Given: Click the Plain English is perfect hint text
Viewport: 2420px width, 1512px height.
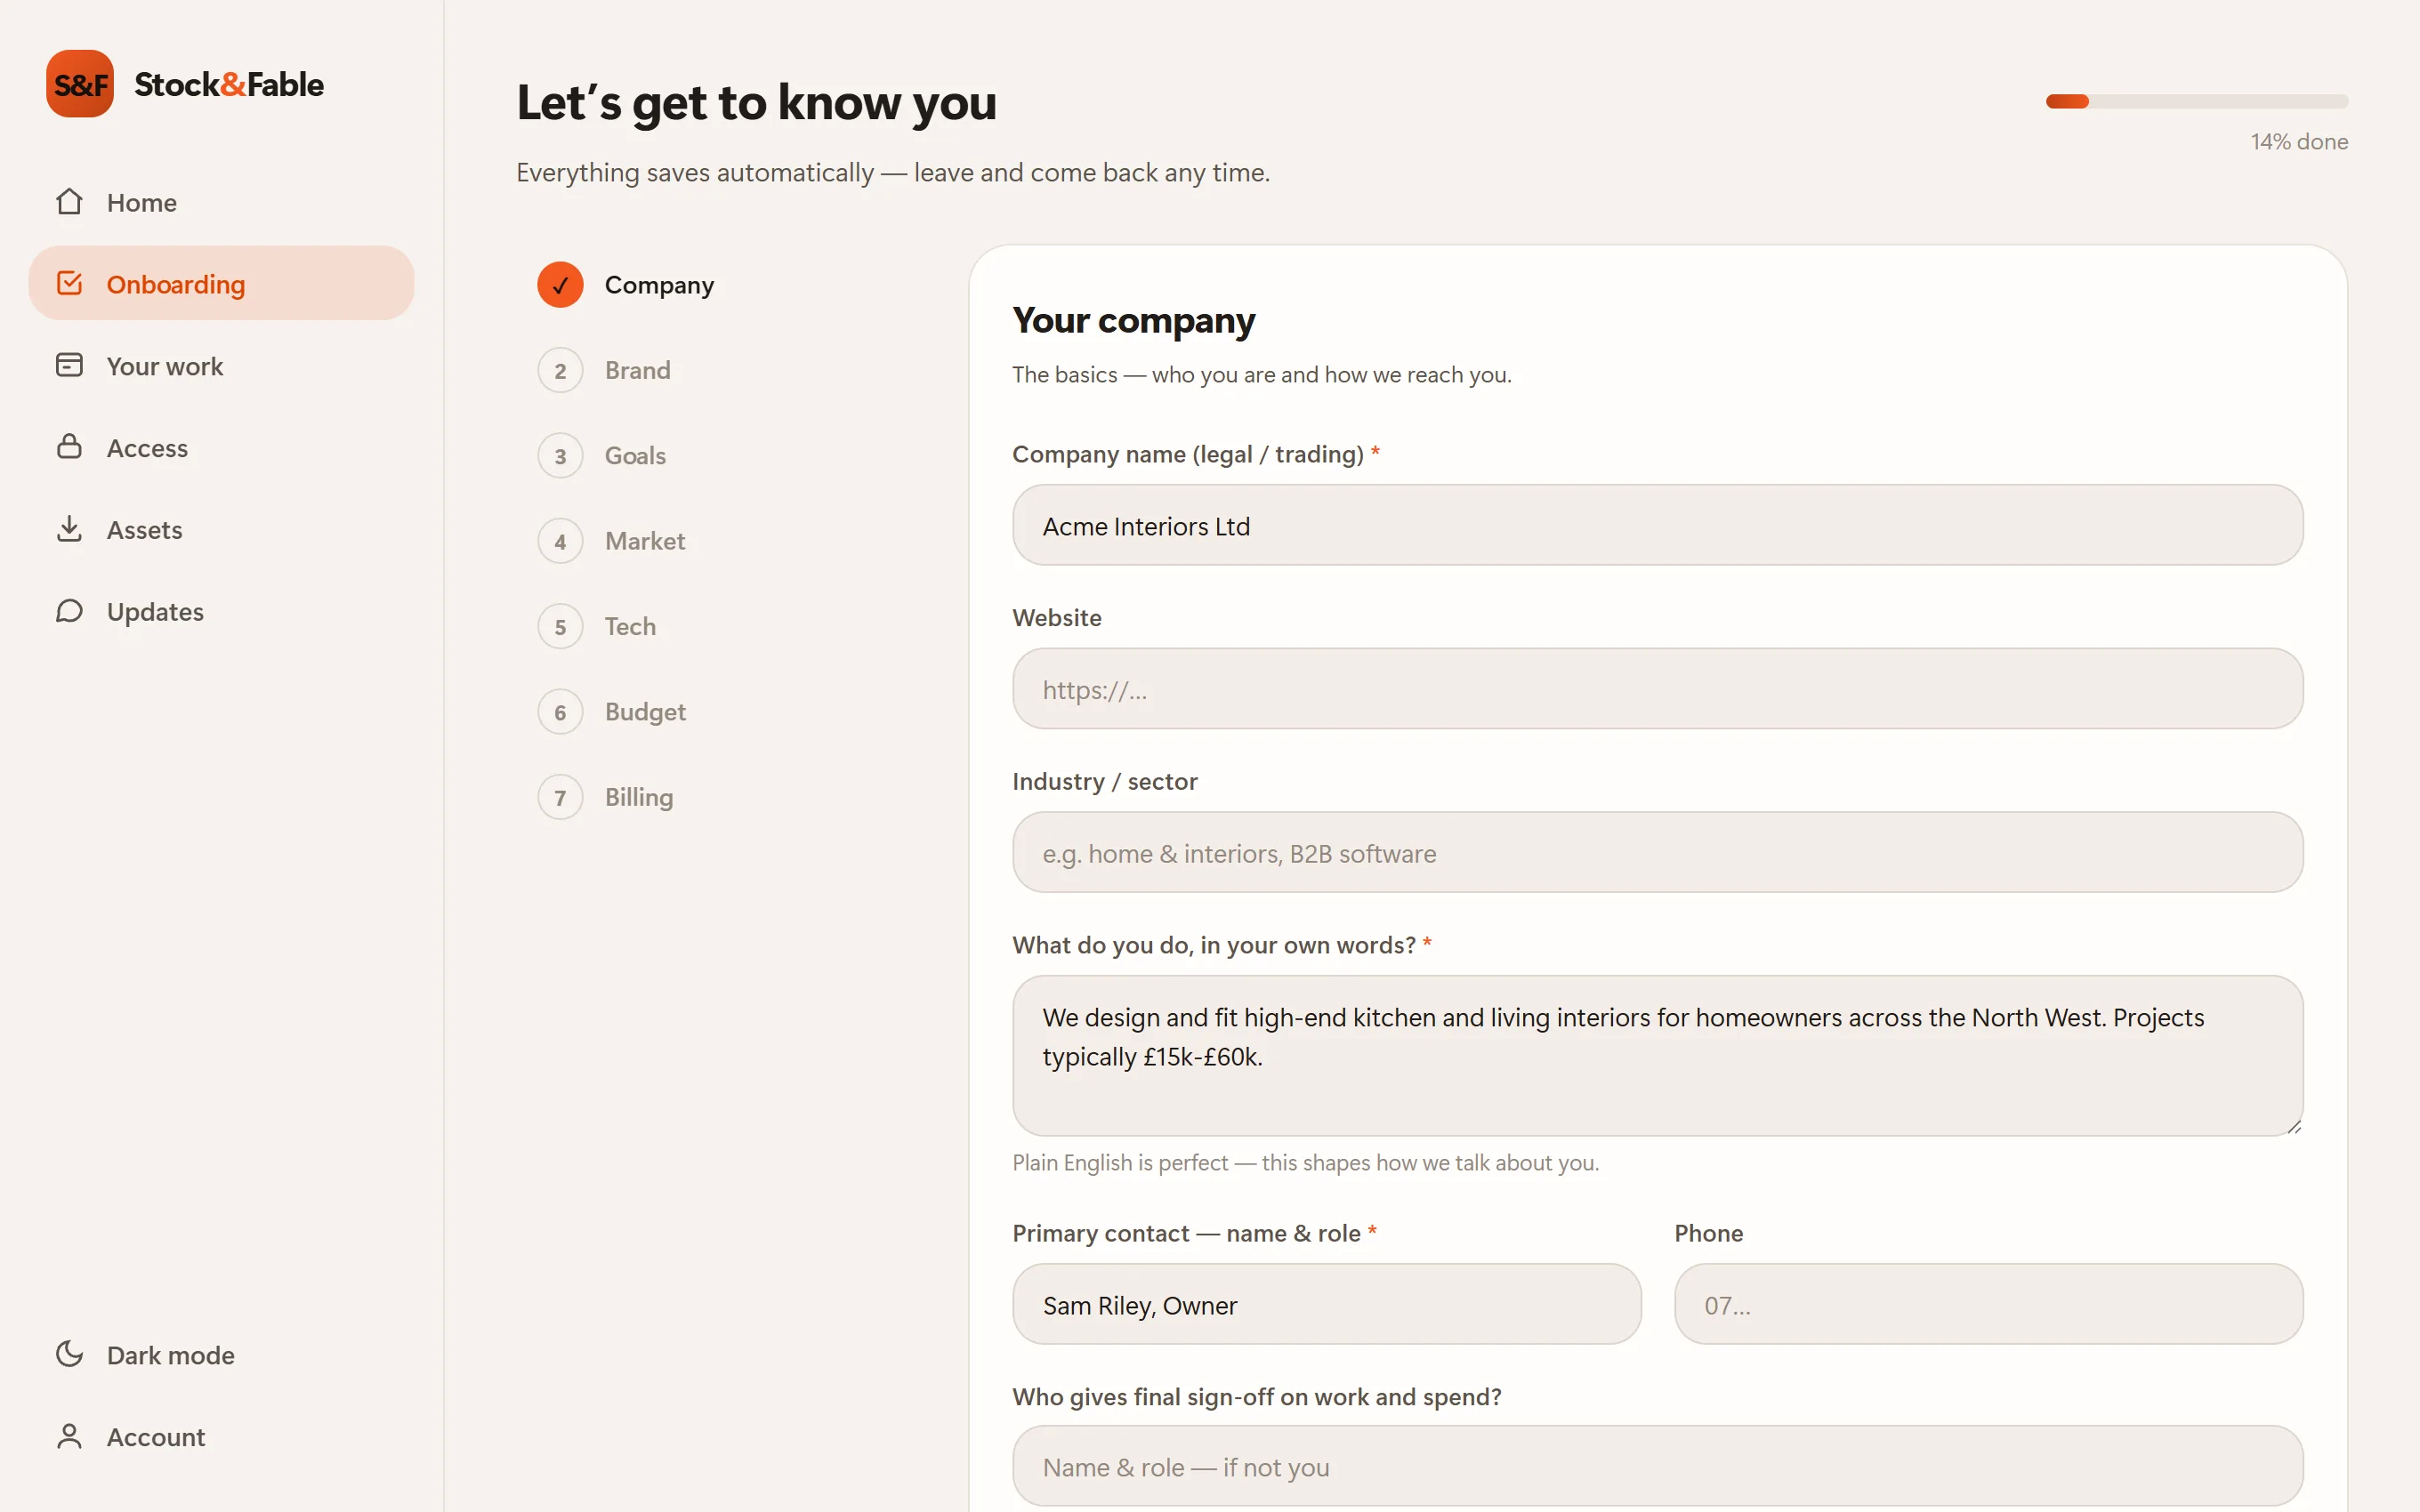Looking at the screenshot, I should [x=1305, y=1163].
